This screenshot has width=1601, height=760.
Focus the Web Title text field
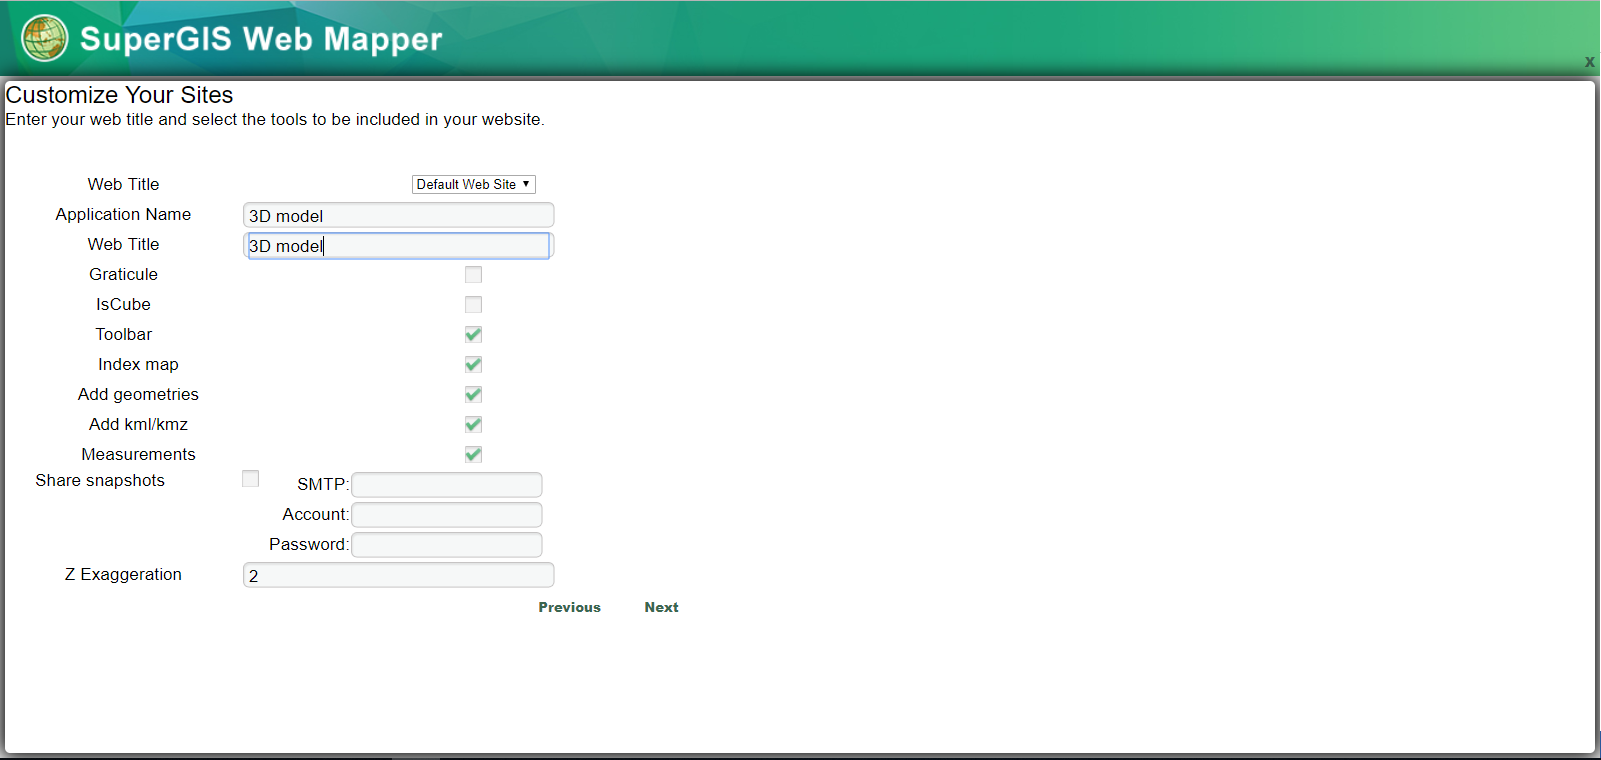[x=398, y=245]
